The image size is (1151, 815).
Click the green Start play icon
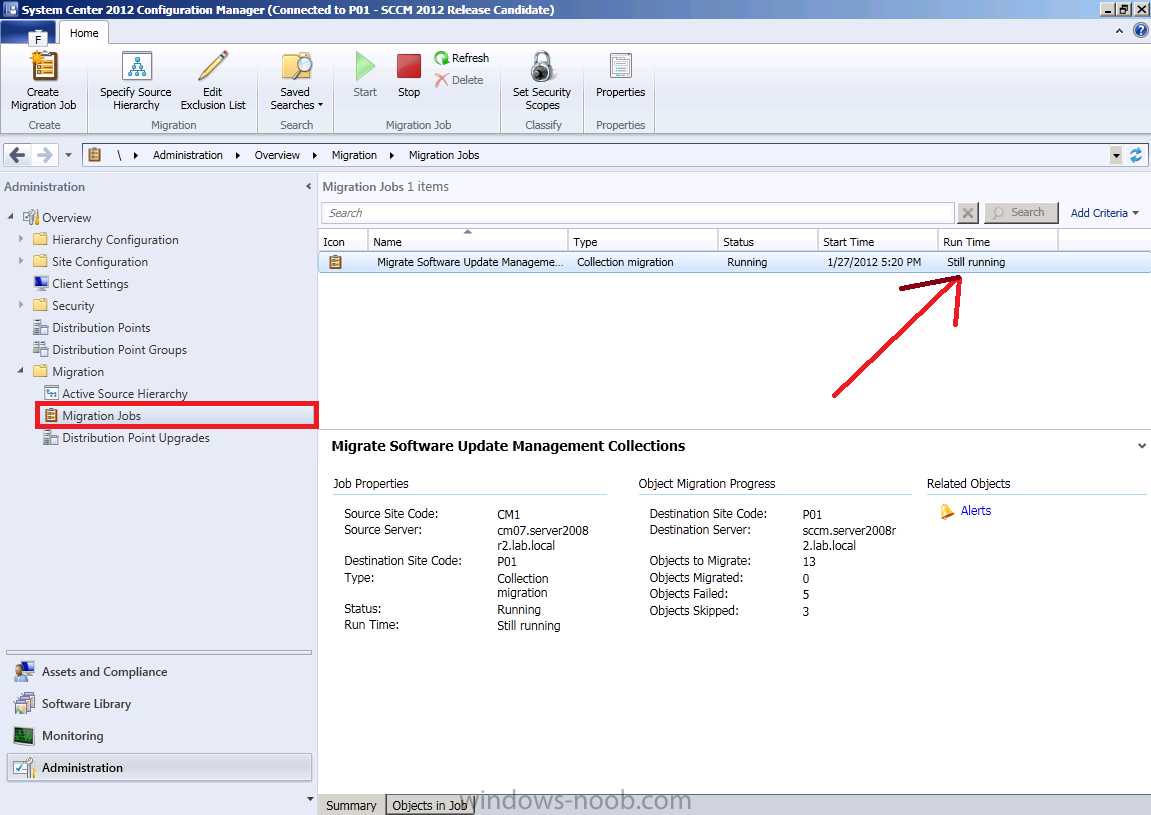(365, 66)
